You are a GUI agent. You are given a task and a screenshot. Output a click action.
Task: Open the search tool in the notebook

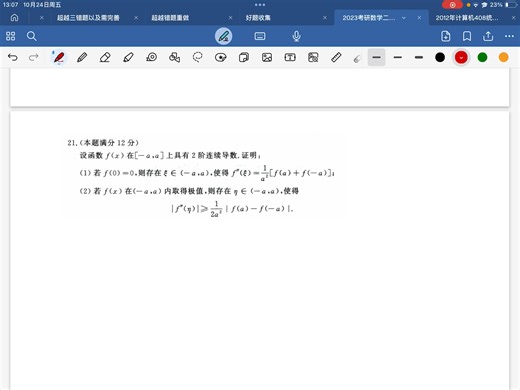click(x=32, y=36)
